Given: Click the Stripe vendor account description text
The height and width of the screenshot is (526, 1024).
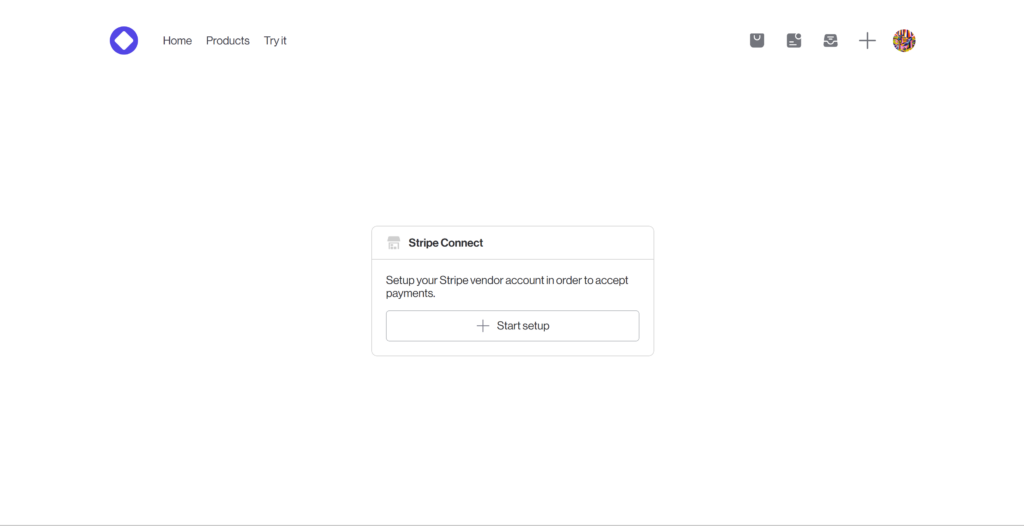Looking at the screenshot, I should 480,281.
